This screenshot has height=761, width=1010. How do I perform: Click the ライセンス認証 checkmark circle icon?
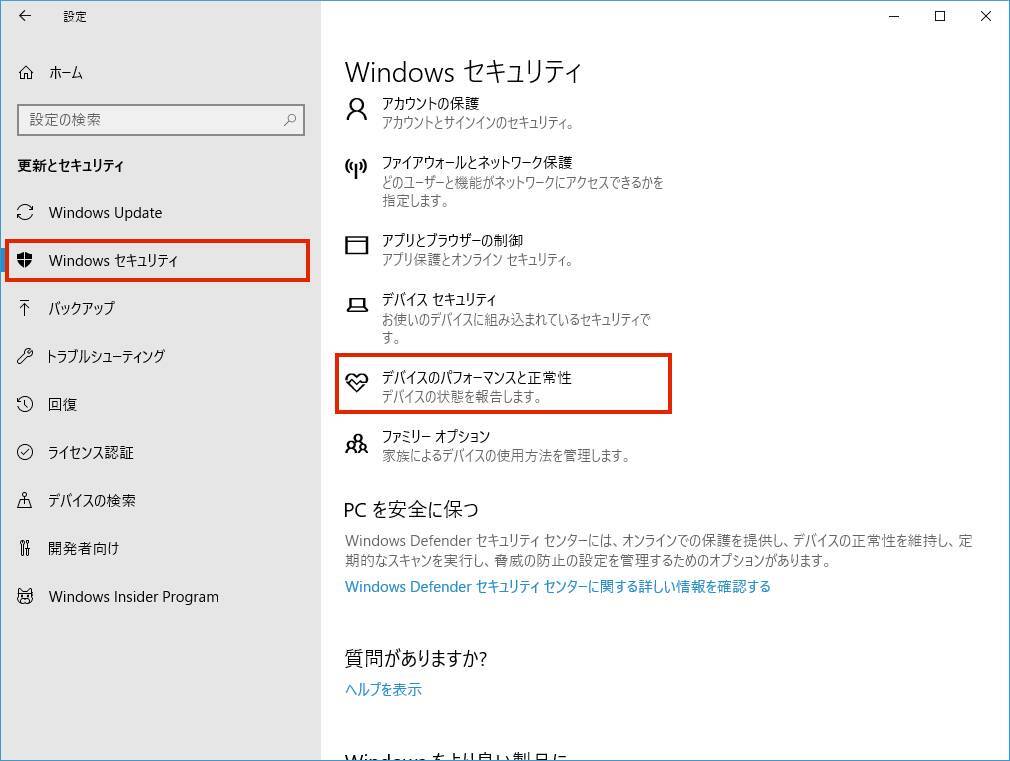25,452
